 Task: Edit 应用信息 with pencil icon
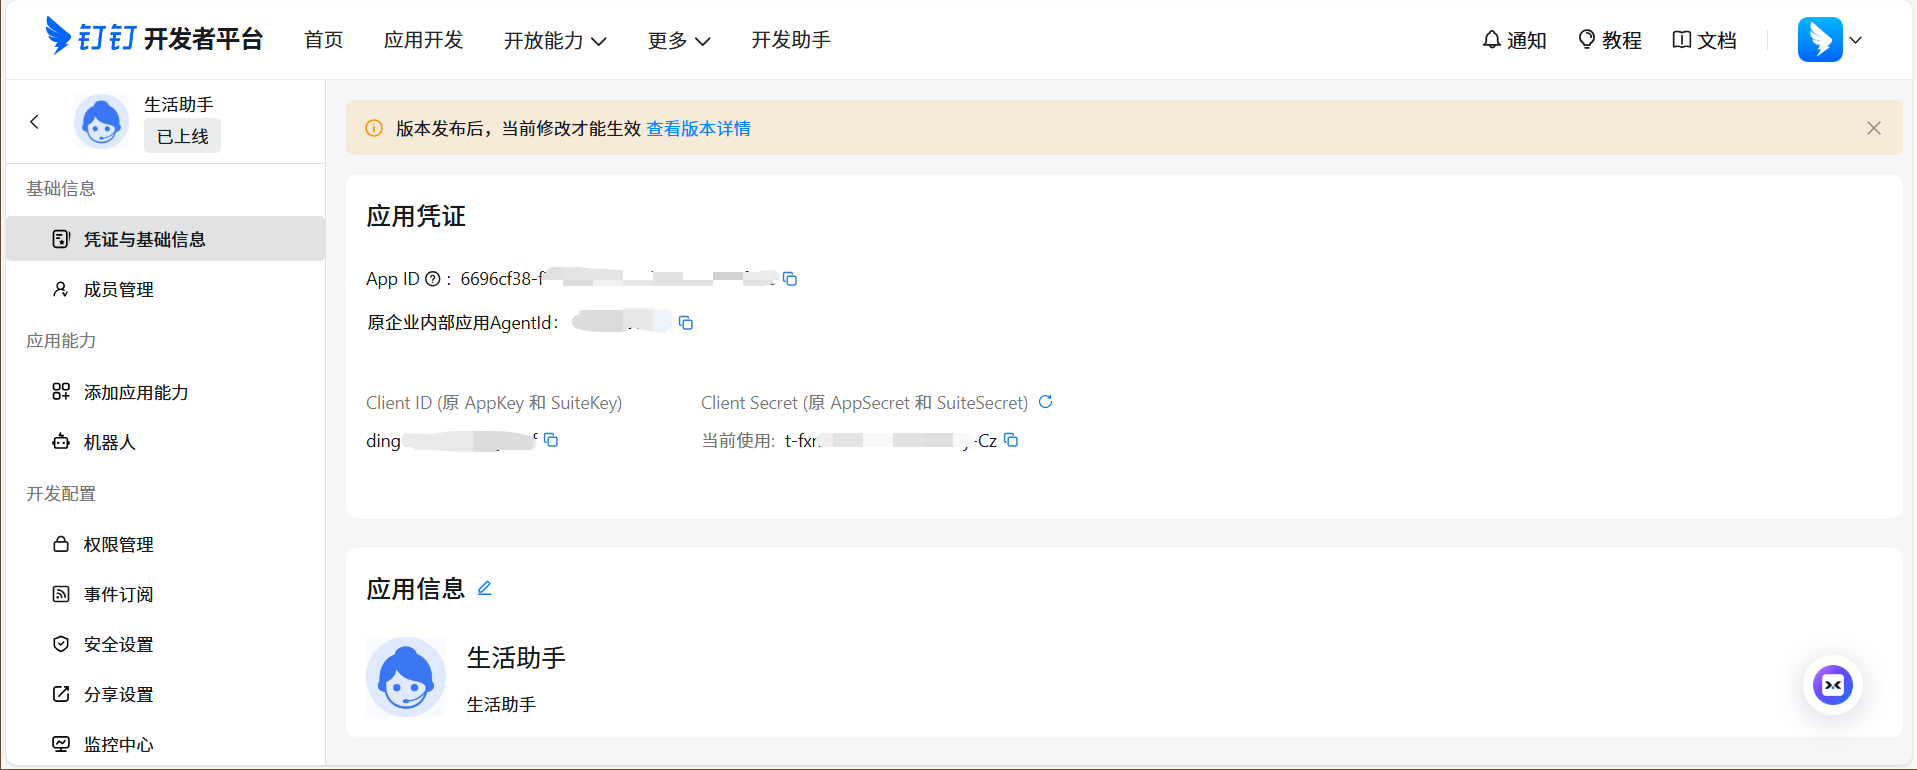coord(485,588)
